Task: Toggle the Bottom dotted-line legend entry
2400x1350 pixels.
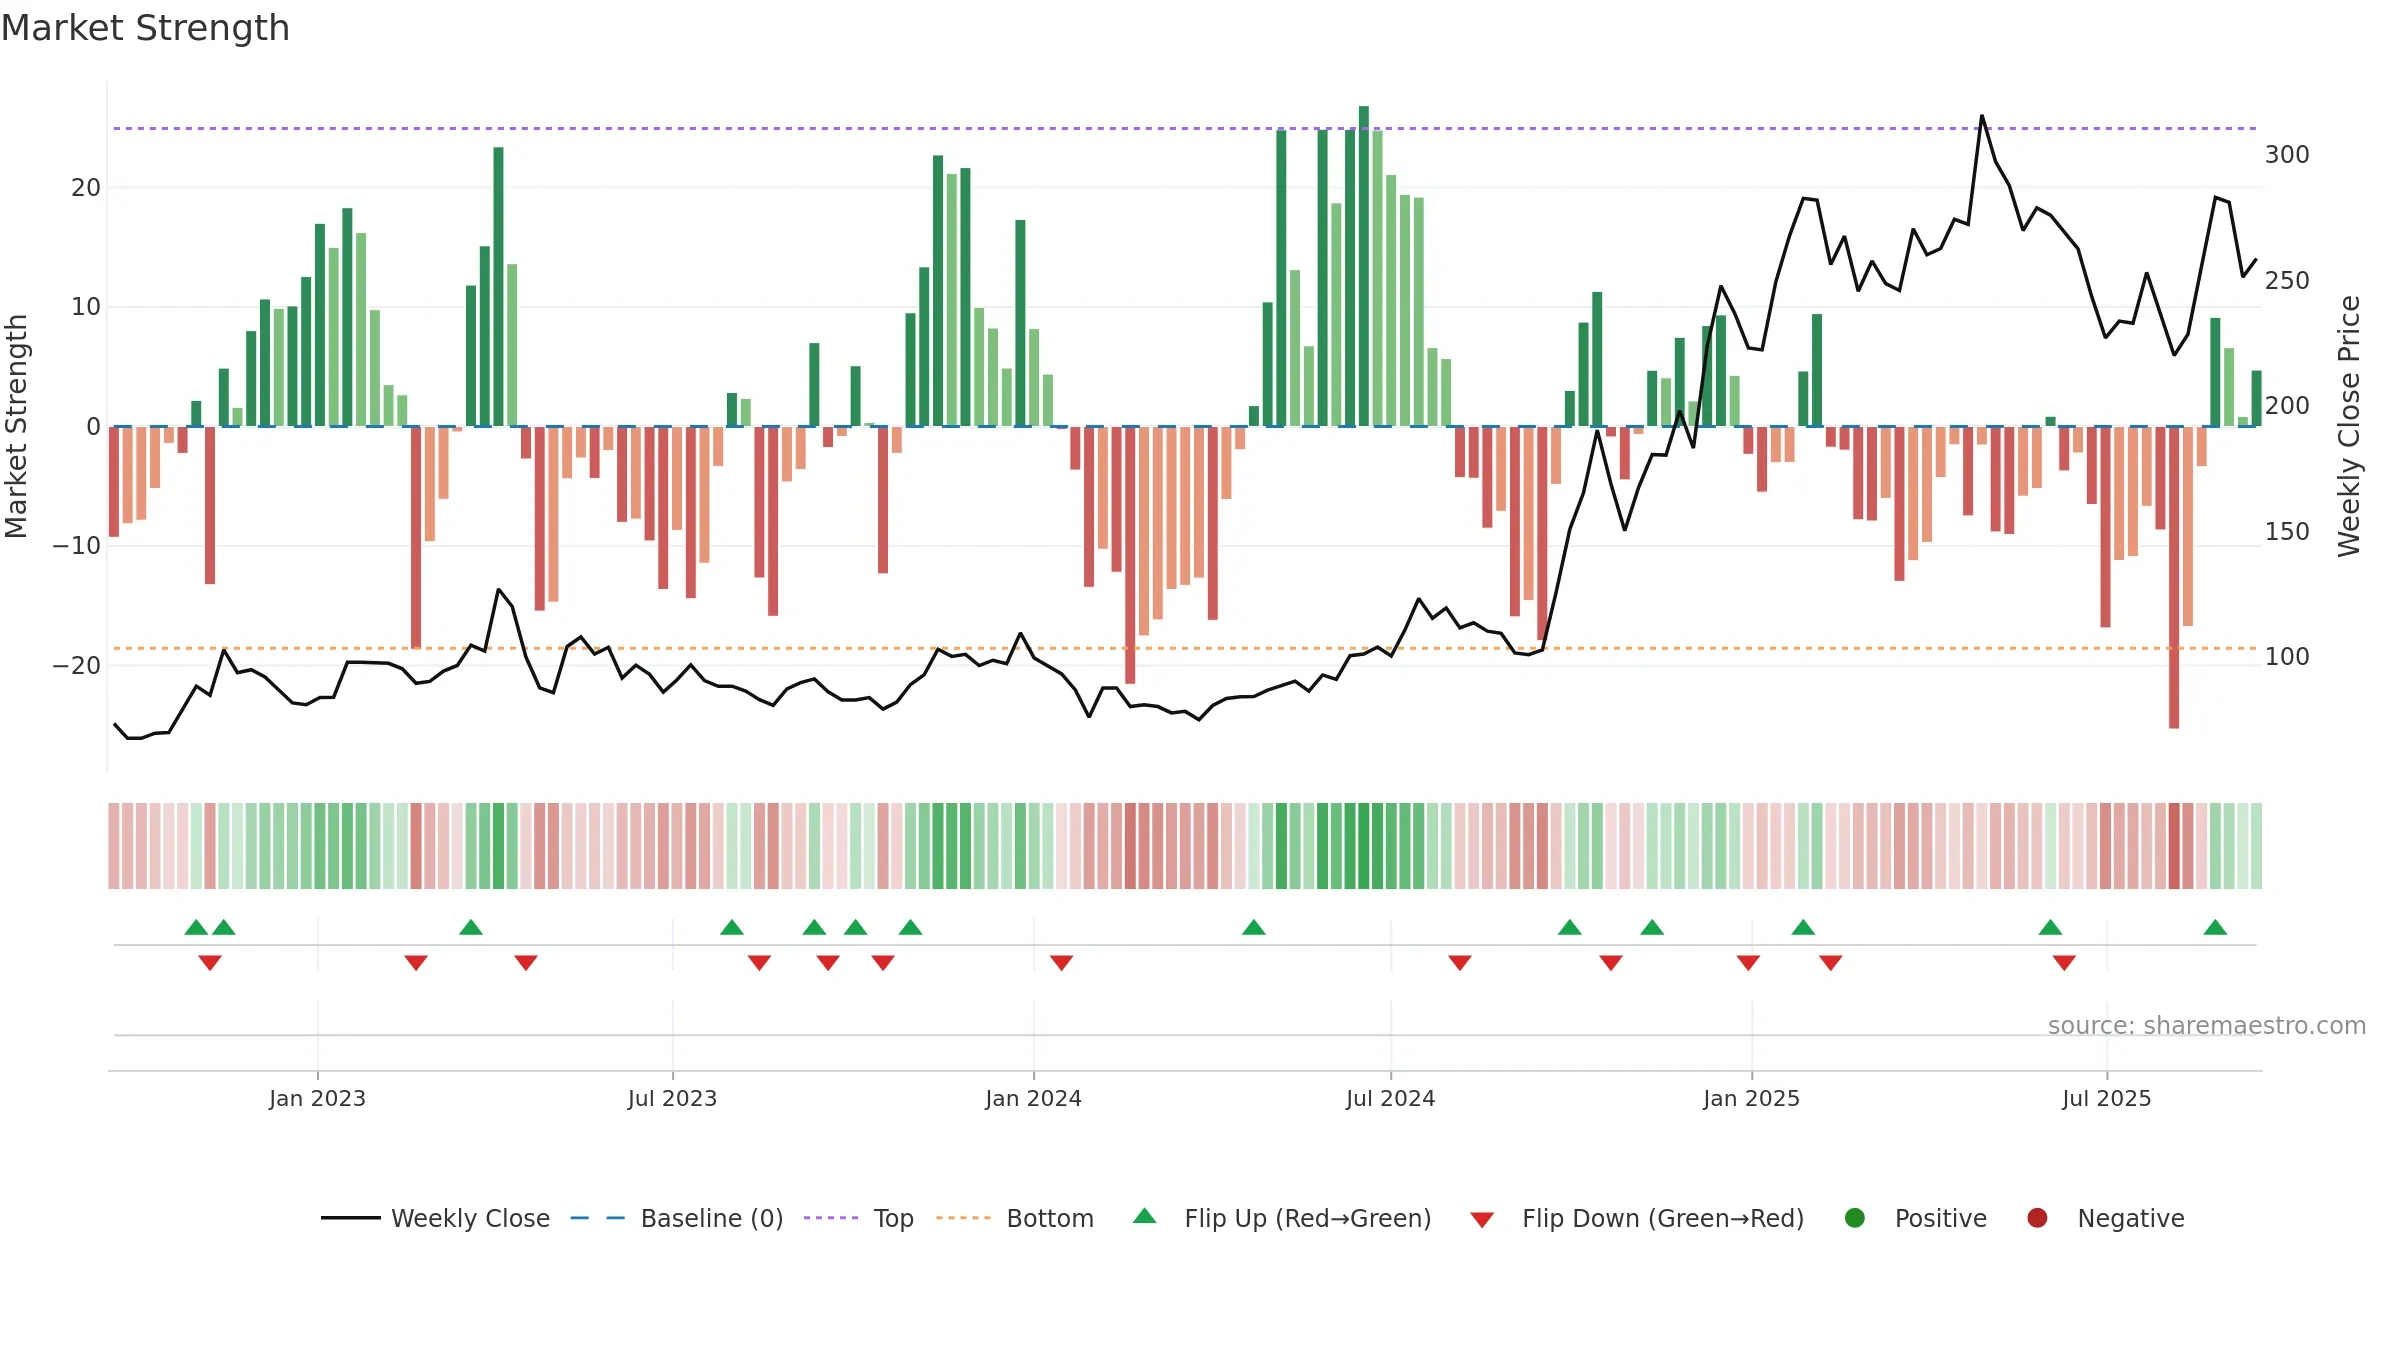Action: point(1014,1218)
